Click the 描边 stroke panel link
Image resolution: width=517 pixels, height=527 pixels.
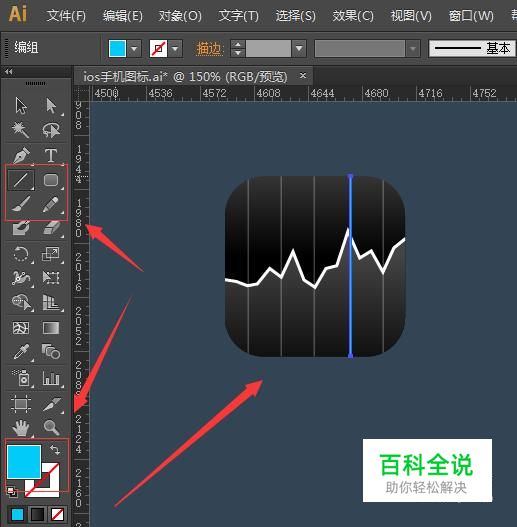(209, 49)
